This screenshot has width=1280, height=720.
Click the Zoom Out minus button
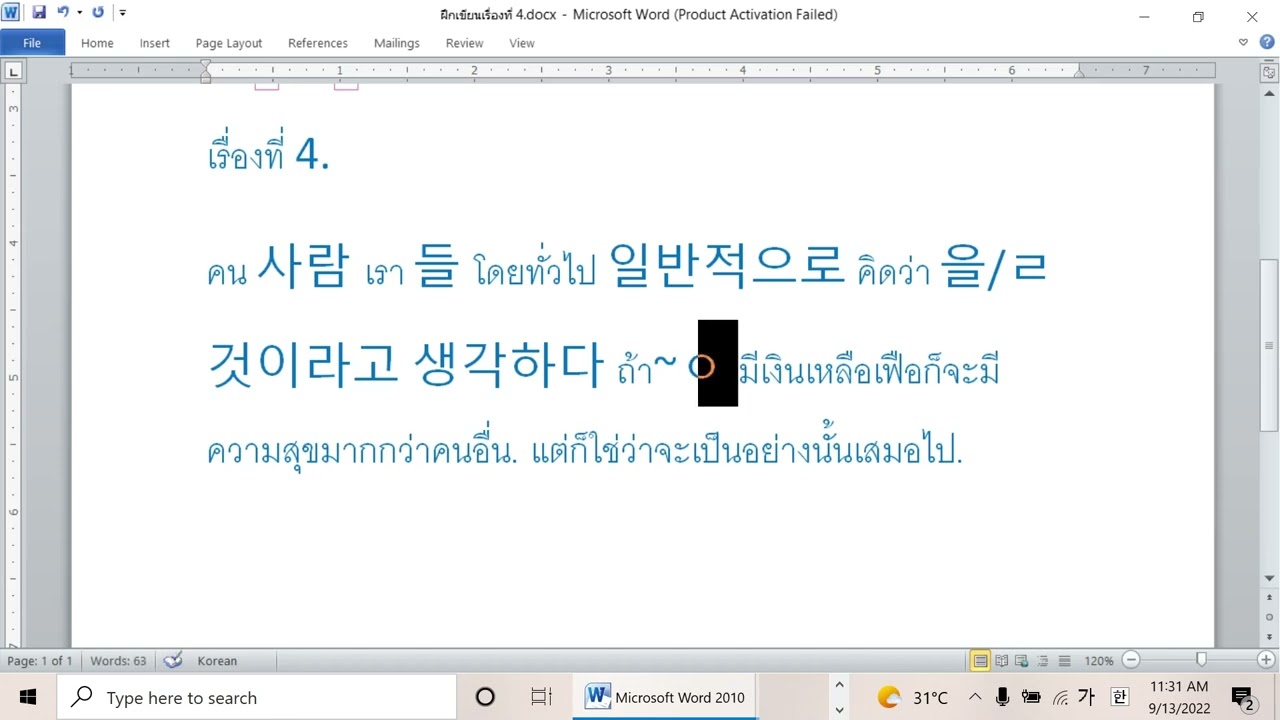pos(1131,660)
